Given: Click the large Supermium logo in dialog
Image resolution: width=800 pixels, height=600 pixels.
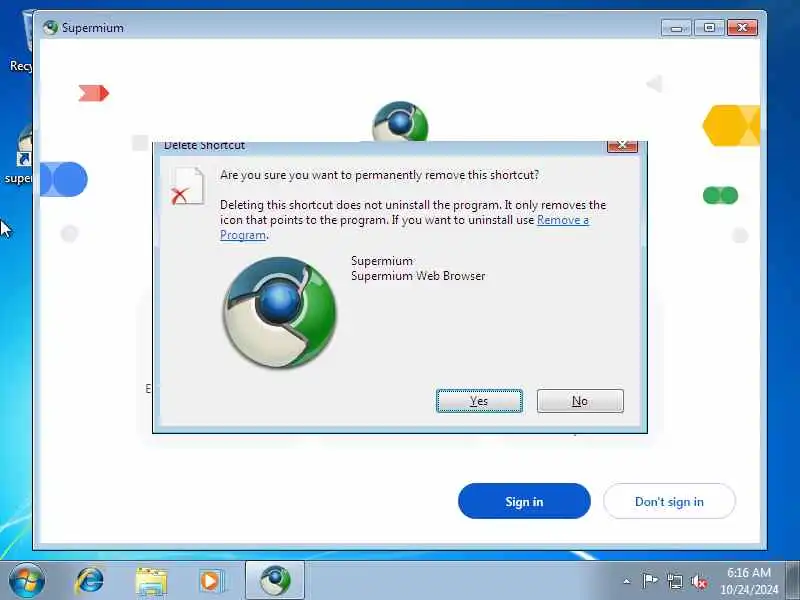Looking at the screenshot, I should (280, 312).
